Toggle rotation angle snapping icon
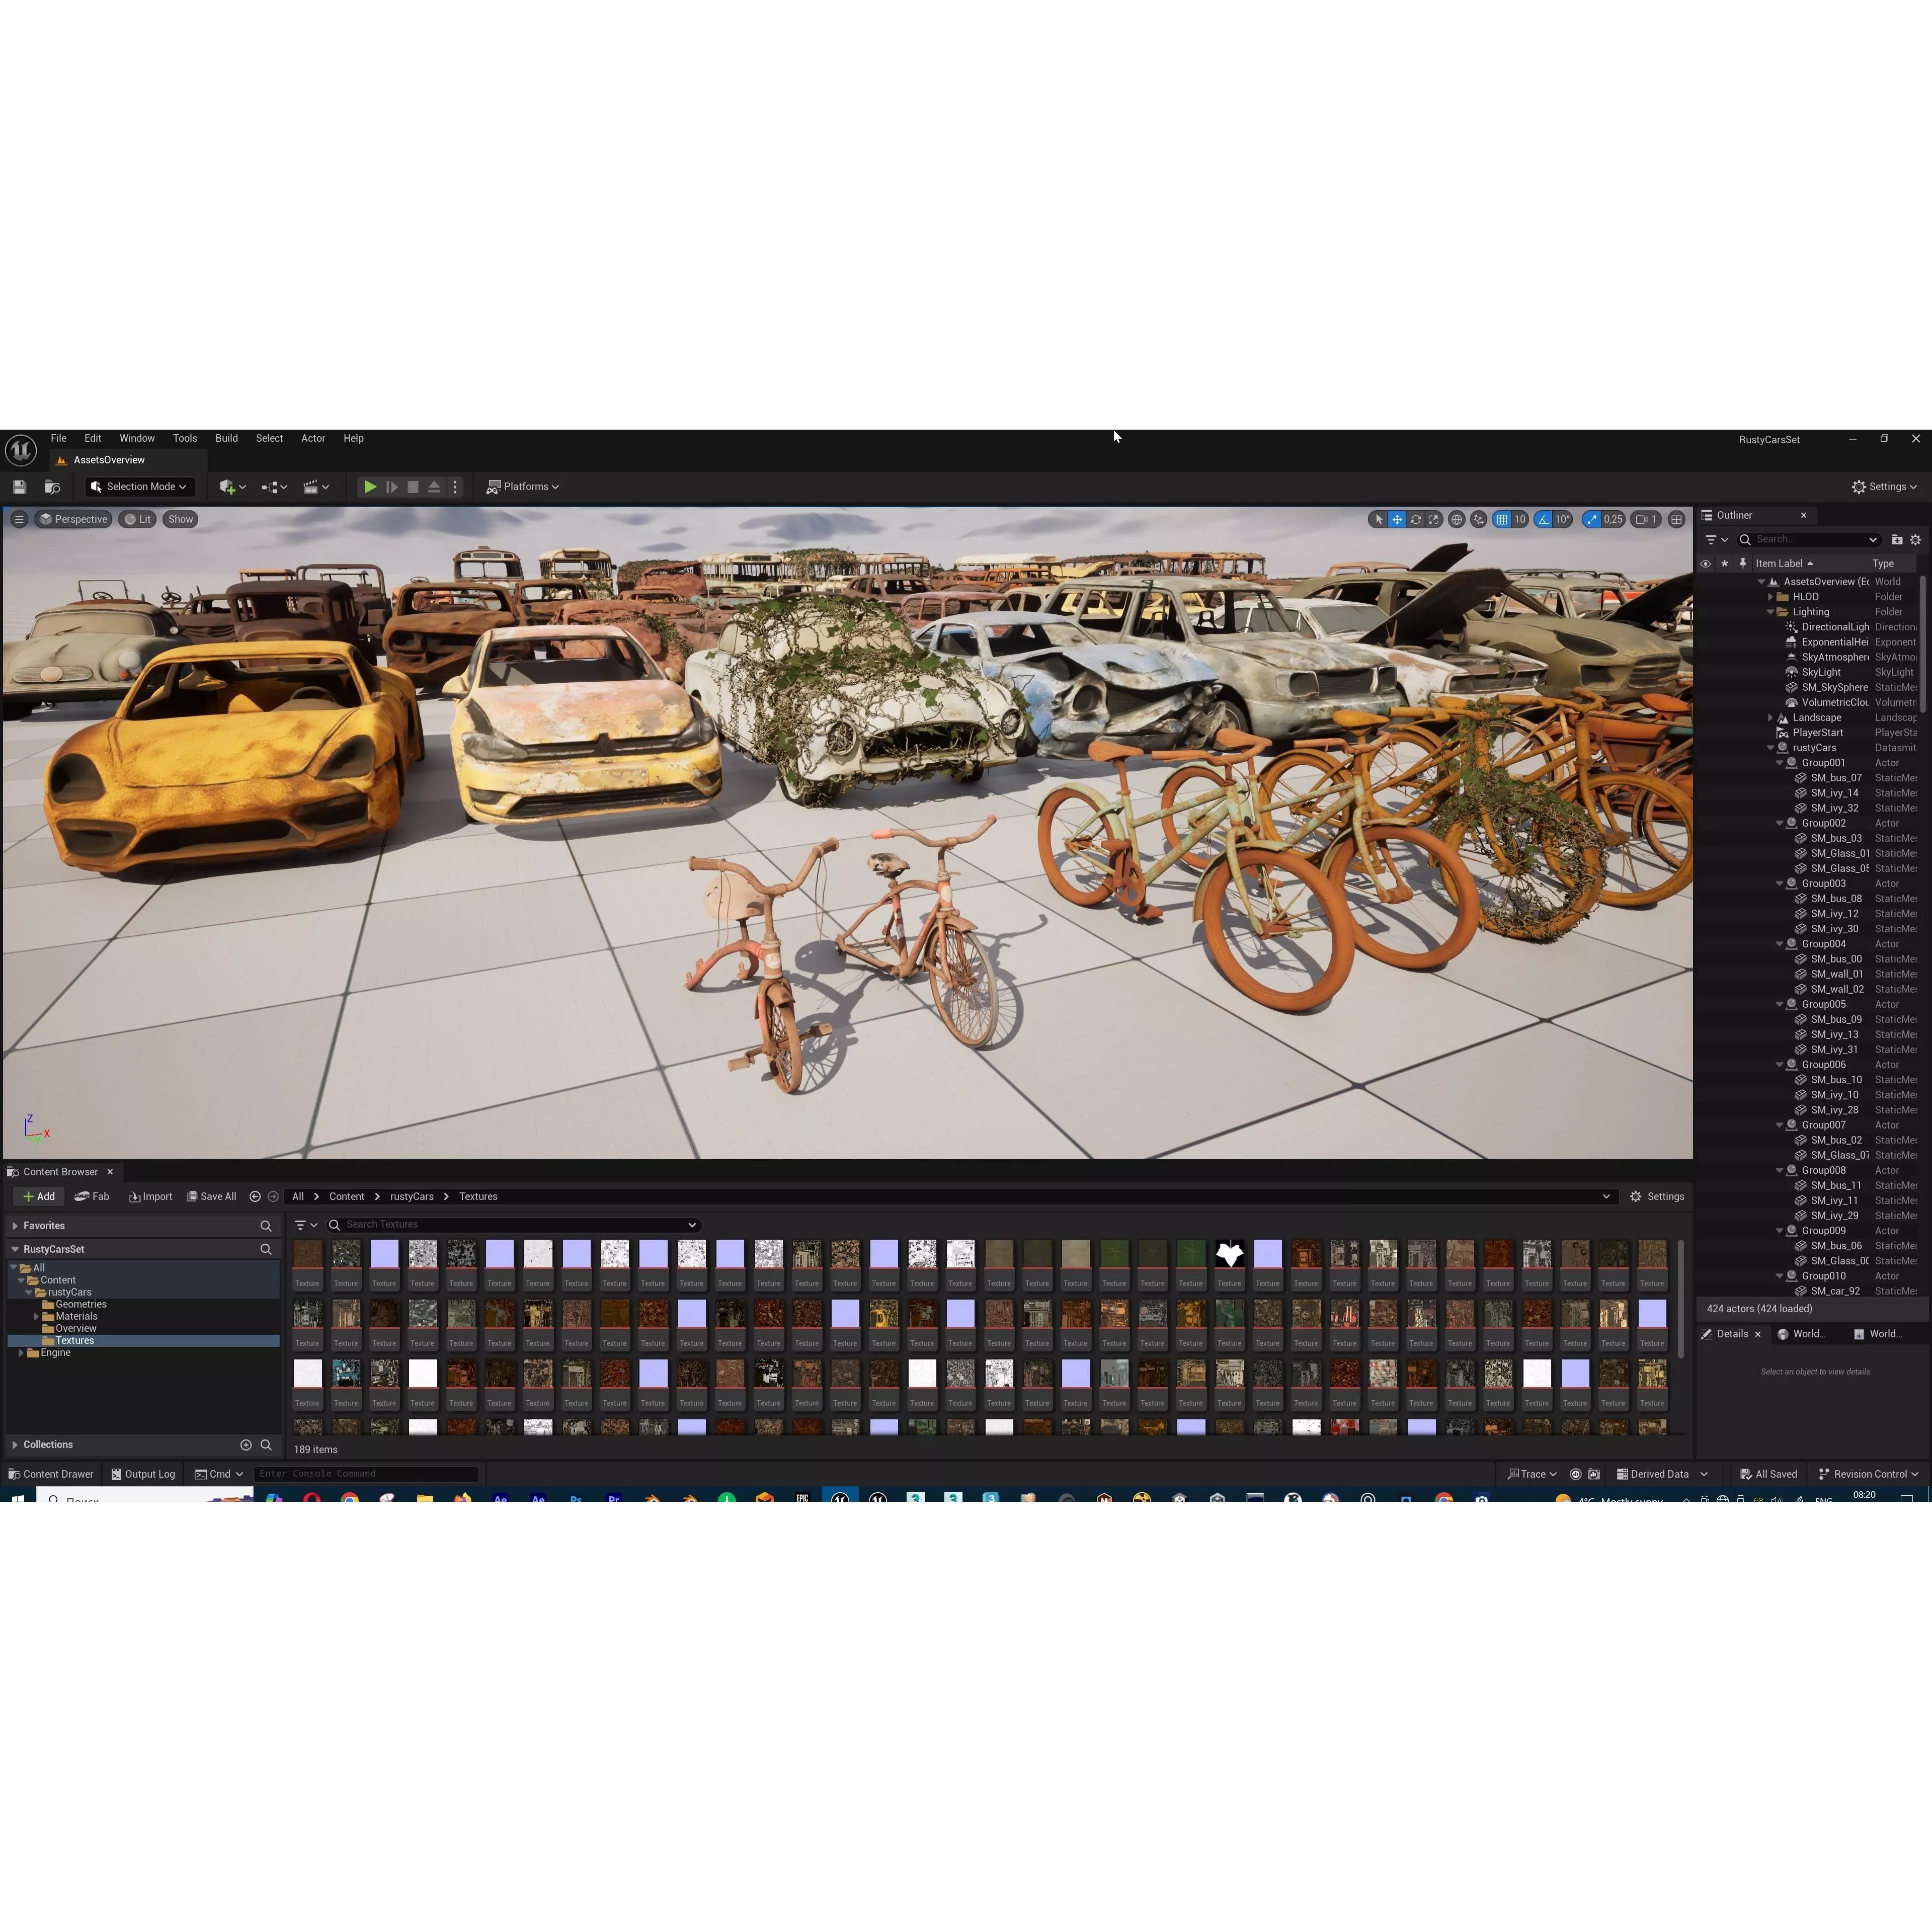The height and width of the screenshot is (1932, 1932). 1543,519
